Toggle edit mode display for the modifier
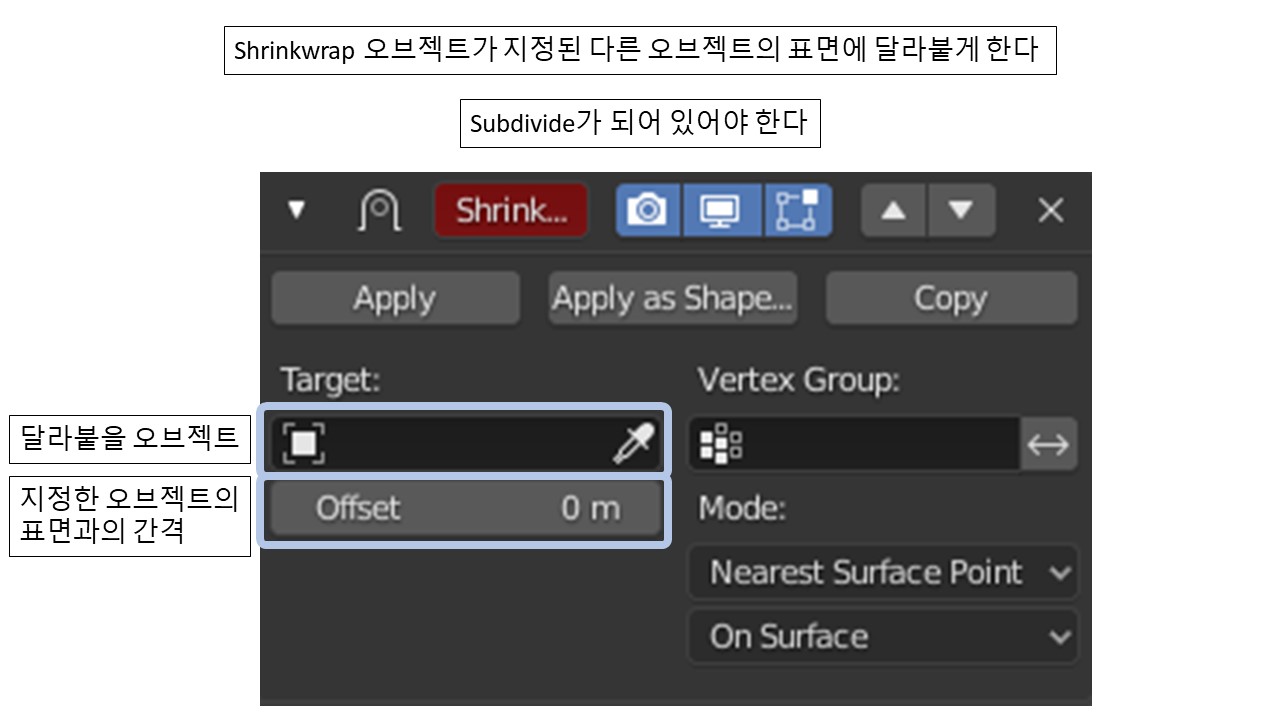1280x720 pixels. click(798, 210)
